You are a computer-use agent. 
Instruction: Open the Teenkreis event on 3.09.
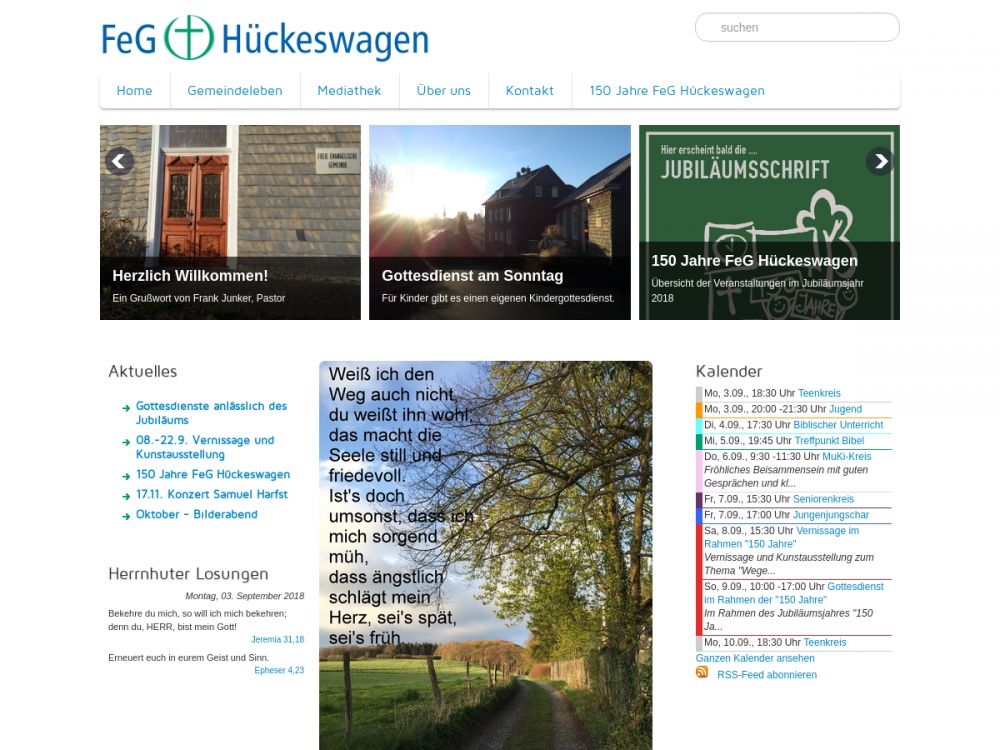click(819, 394)
